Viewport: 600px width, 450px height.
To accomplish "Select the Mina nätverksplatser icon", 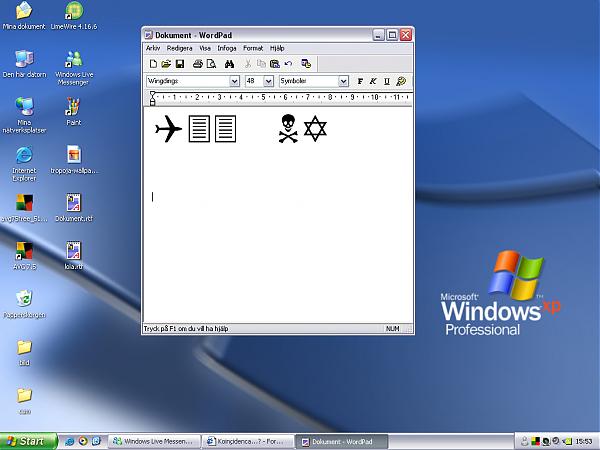I will [x=24, y=115].
